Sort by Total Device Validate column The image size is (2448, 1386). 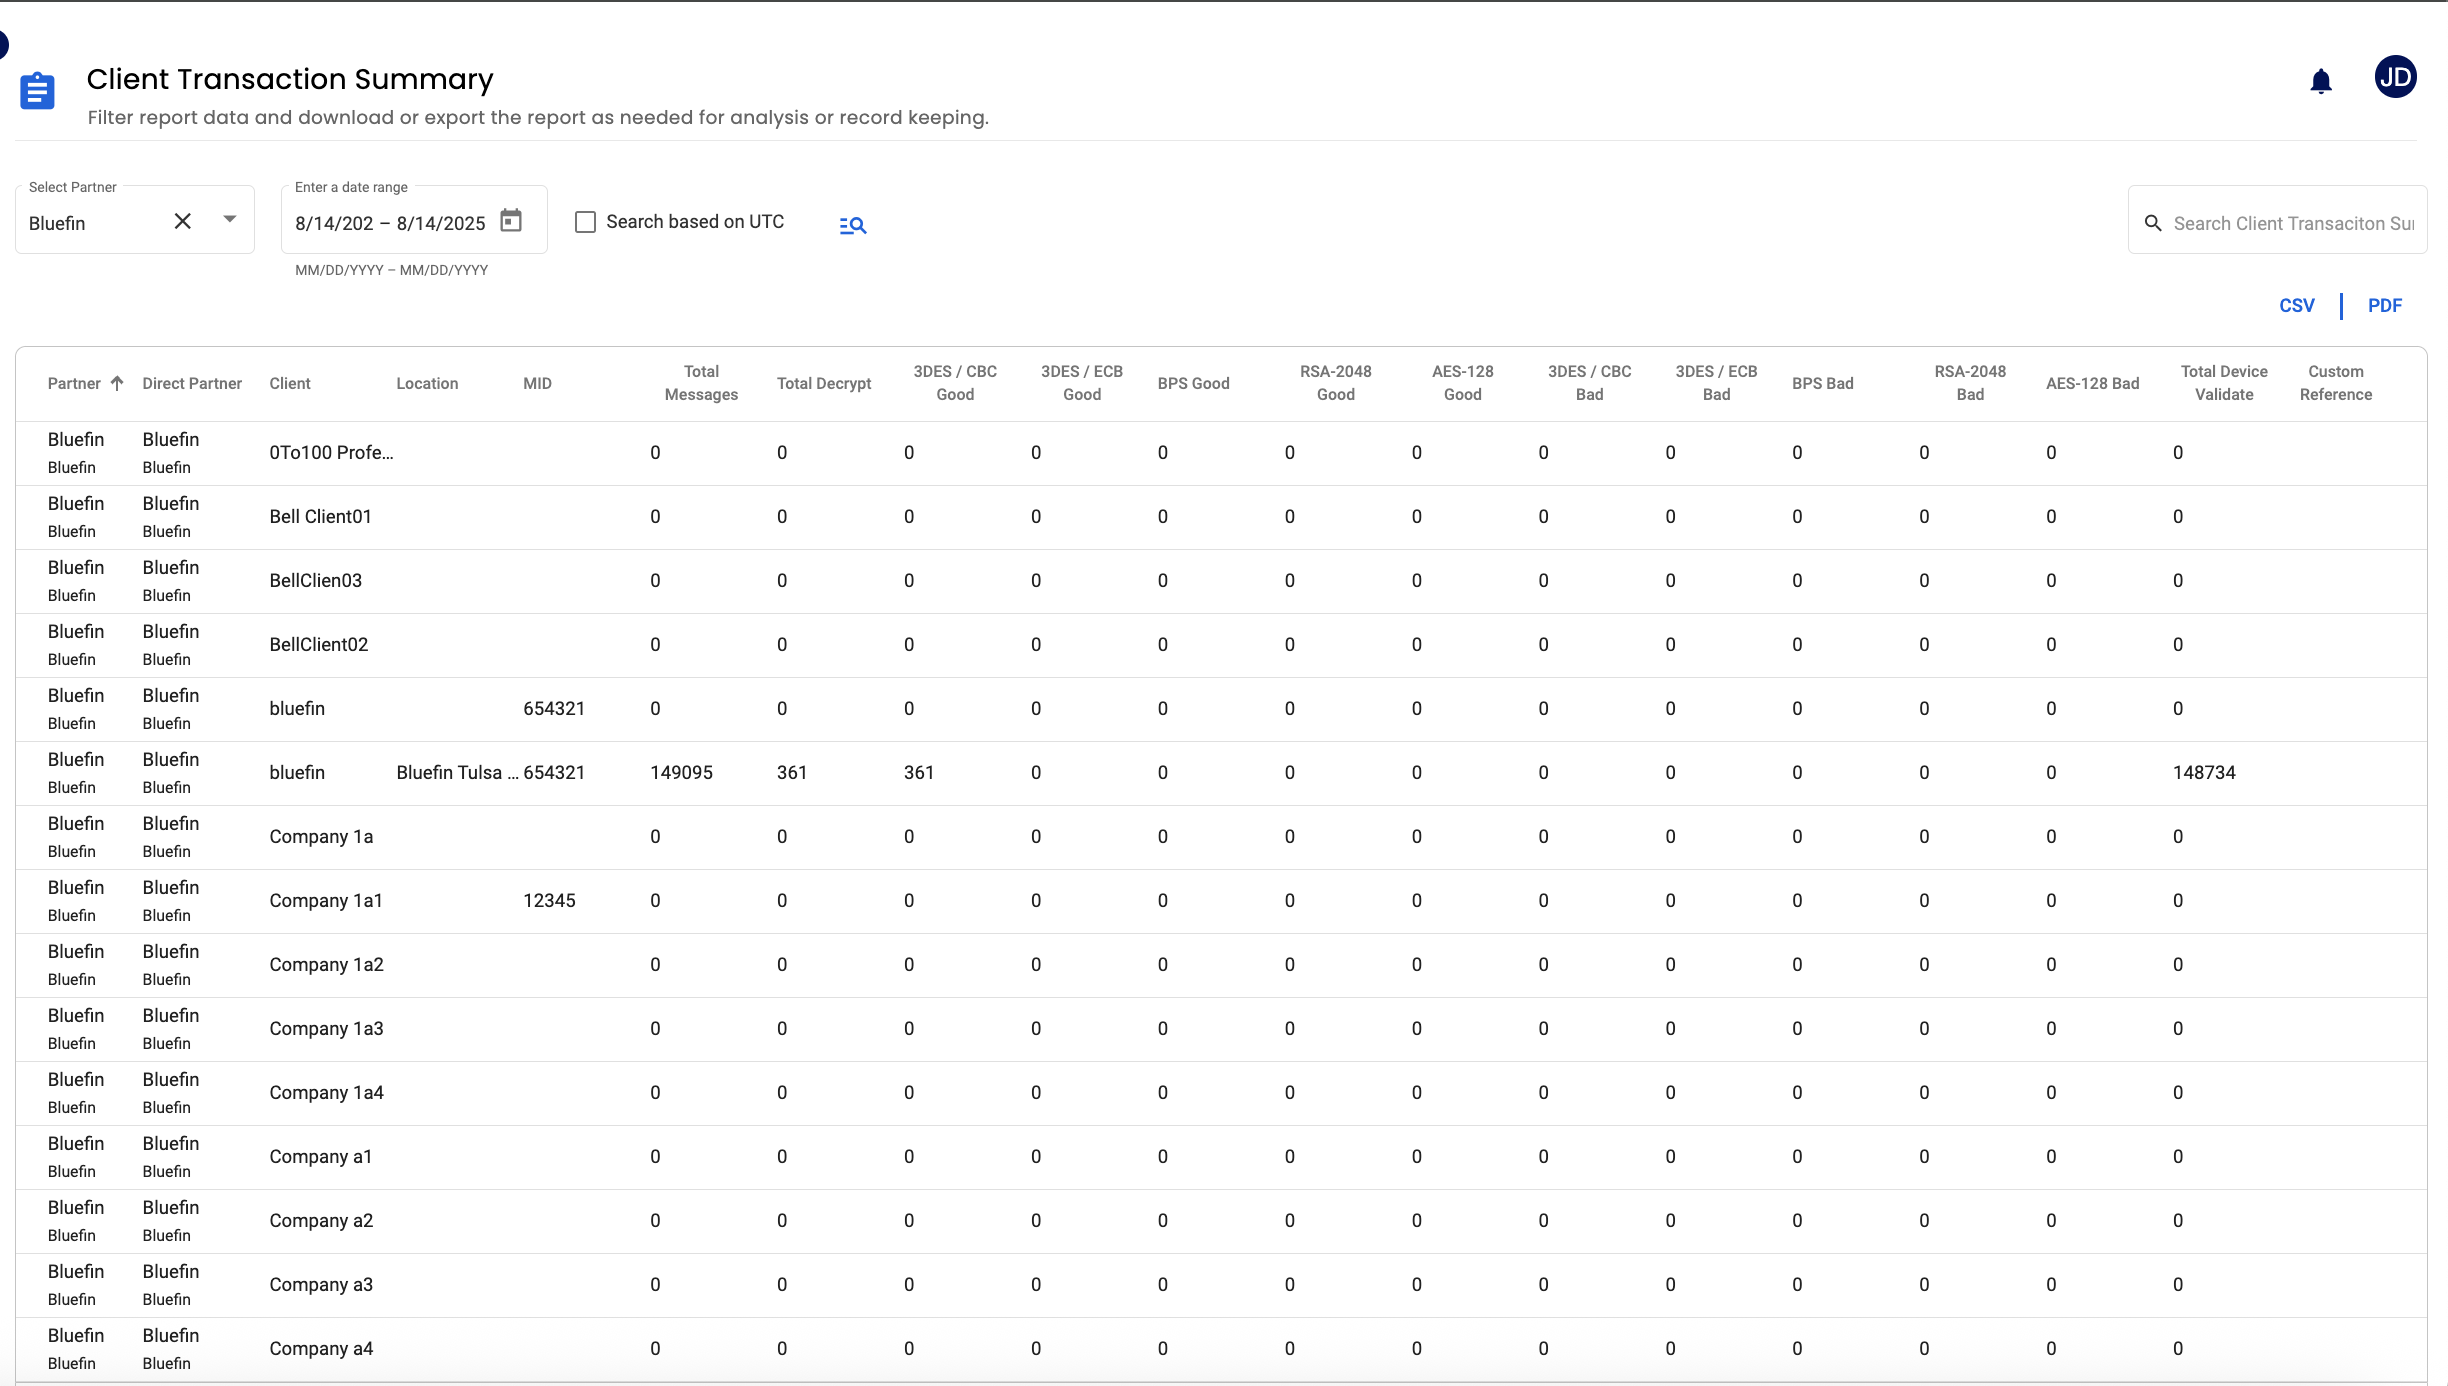click(2224, 383)
